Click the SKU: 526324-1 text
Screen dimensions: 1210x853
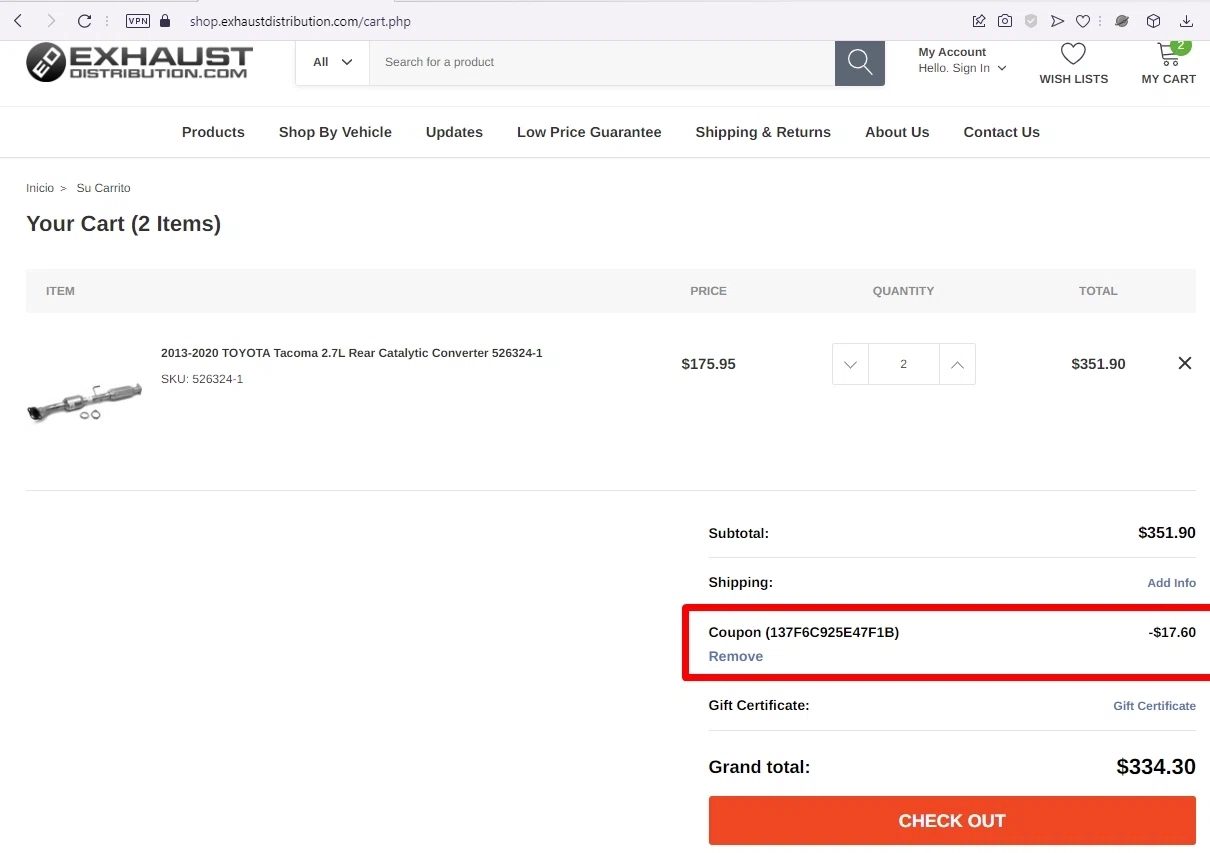pos(202,379)
